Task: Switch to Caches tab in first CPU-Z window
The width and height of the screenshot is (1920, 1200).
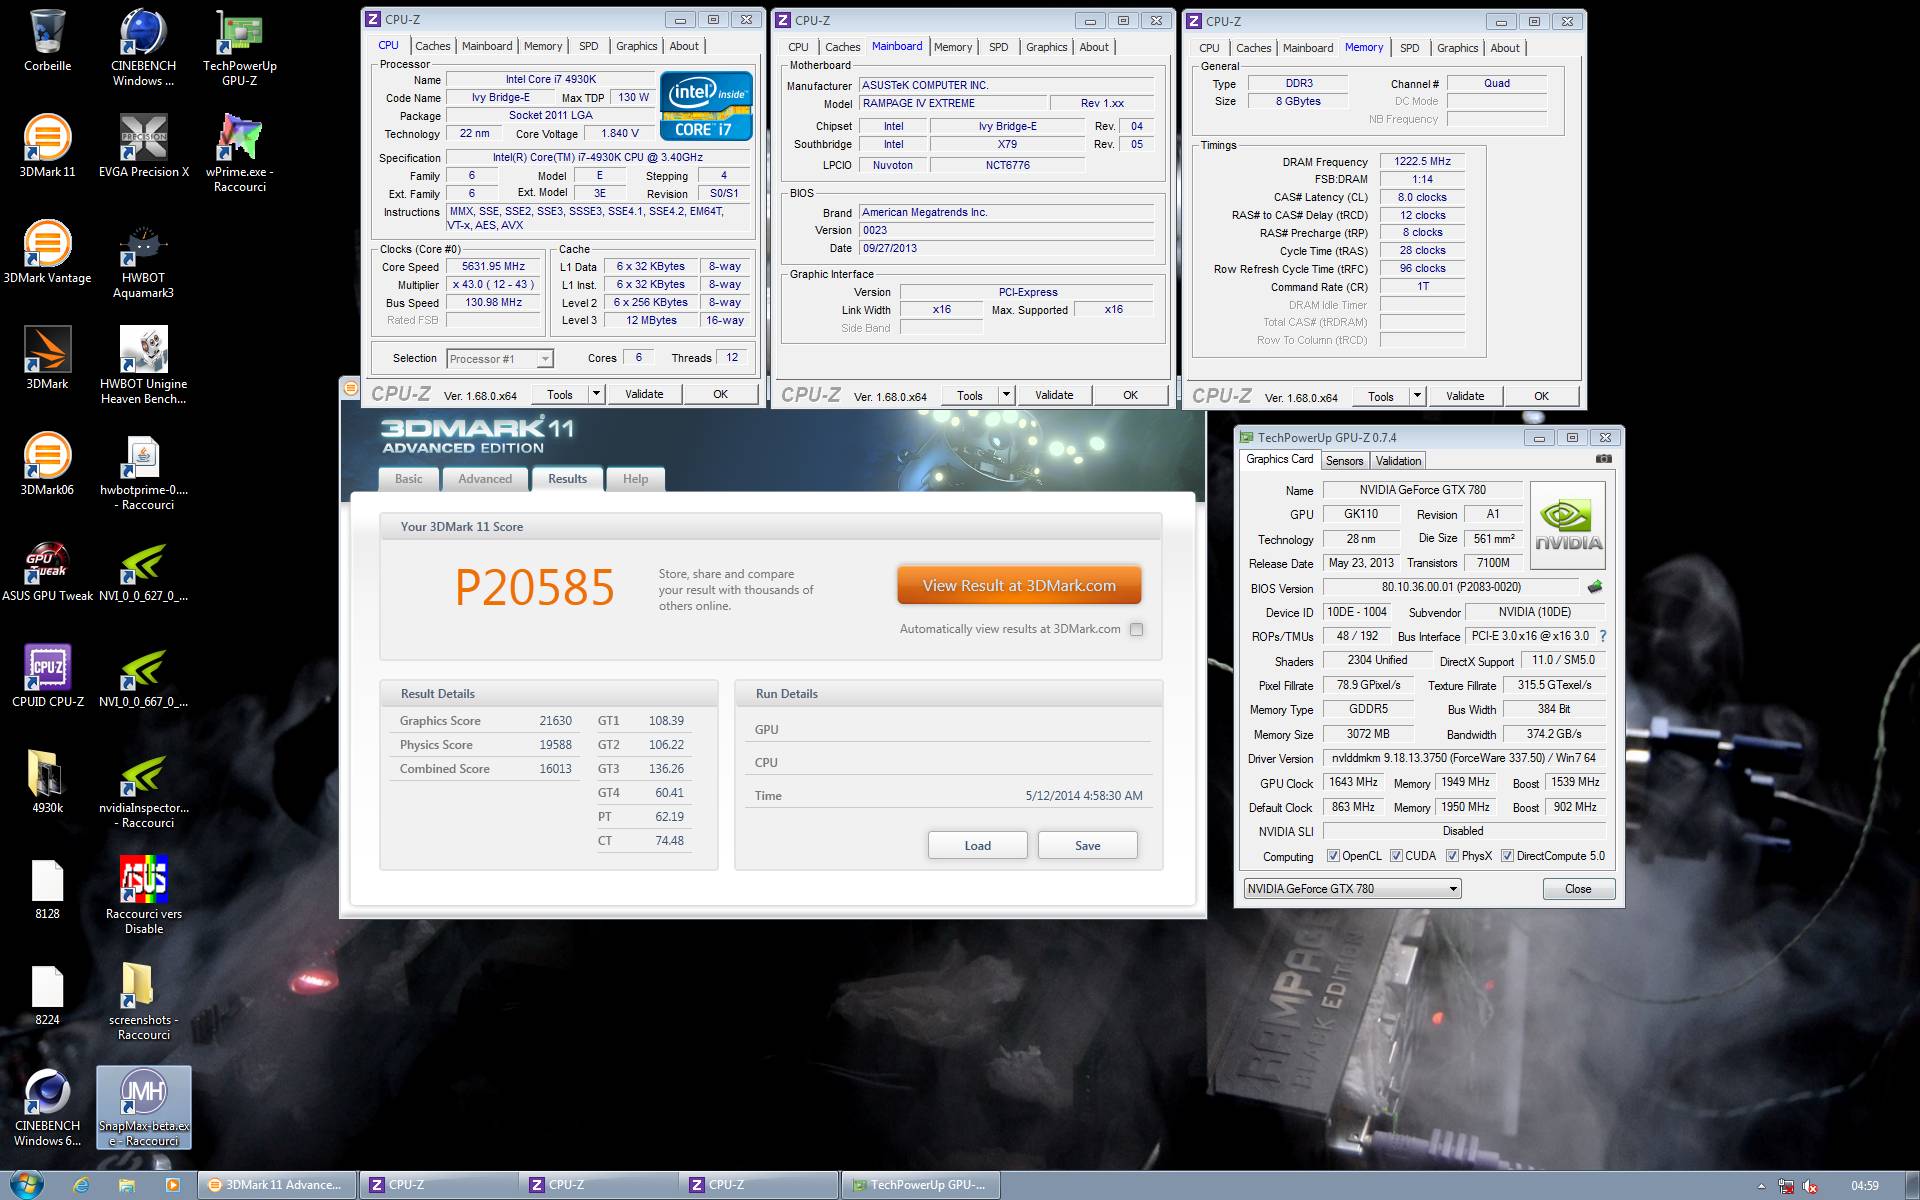Action: click(x=432, y=46)
